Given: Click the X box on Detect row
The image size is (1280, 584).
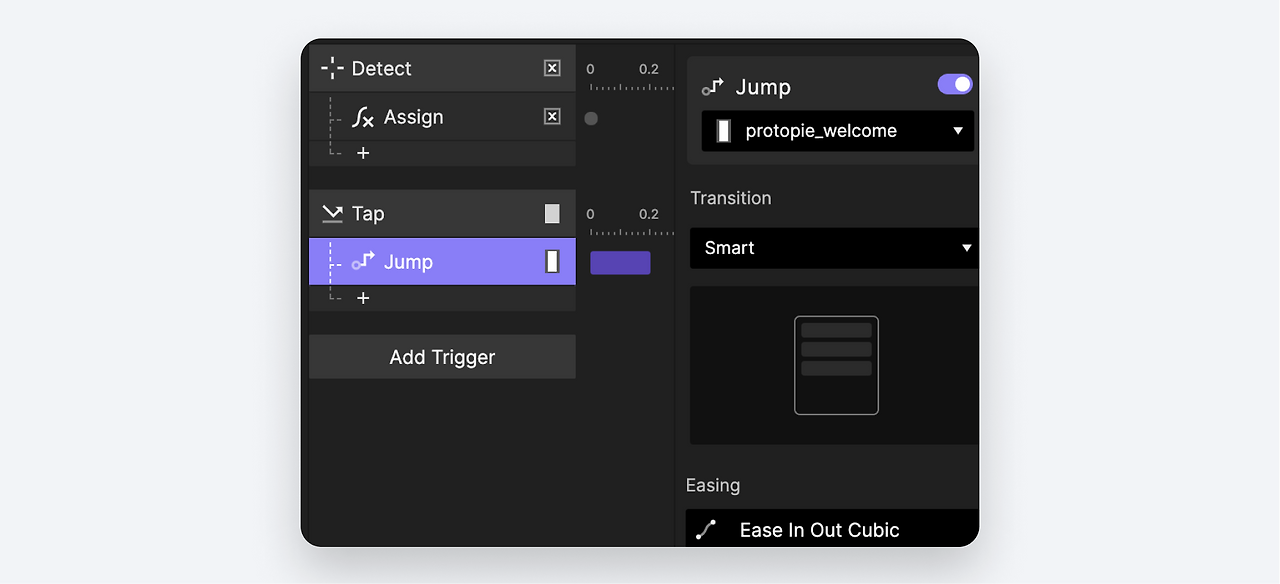Looking at the screenshot, I should 552,68.
